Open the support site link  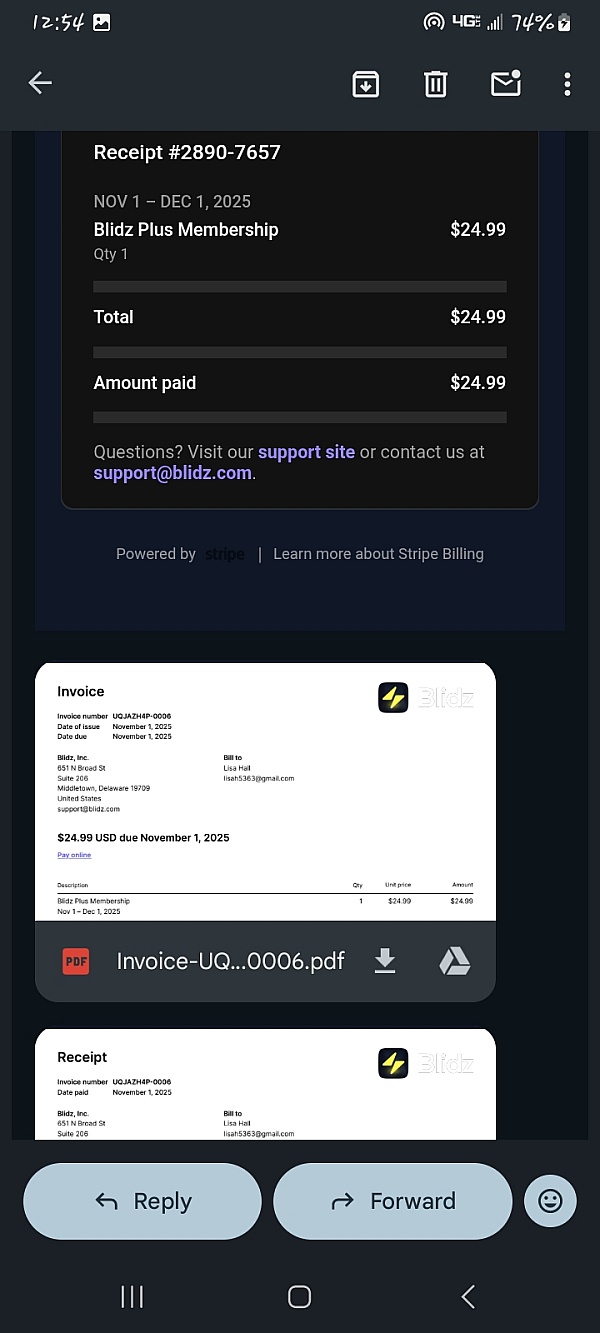coord(306,452)
